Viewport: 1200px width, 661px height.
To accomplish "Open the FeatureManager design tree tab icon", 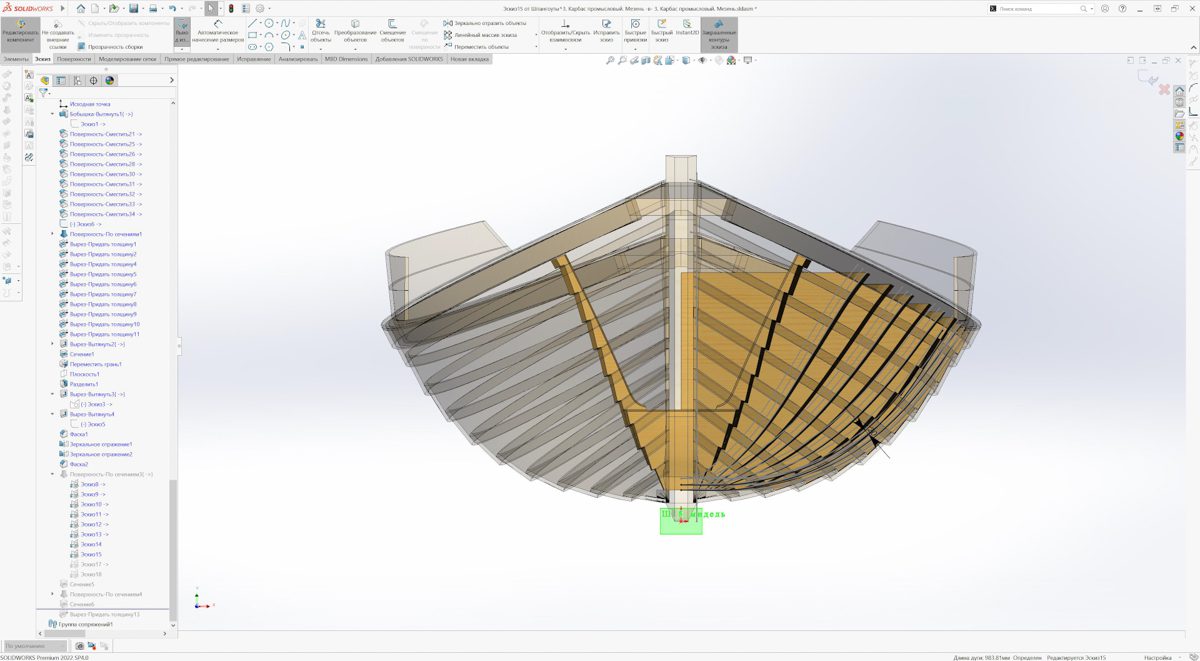I will 45,81.
